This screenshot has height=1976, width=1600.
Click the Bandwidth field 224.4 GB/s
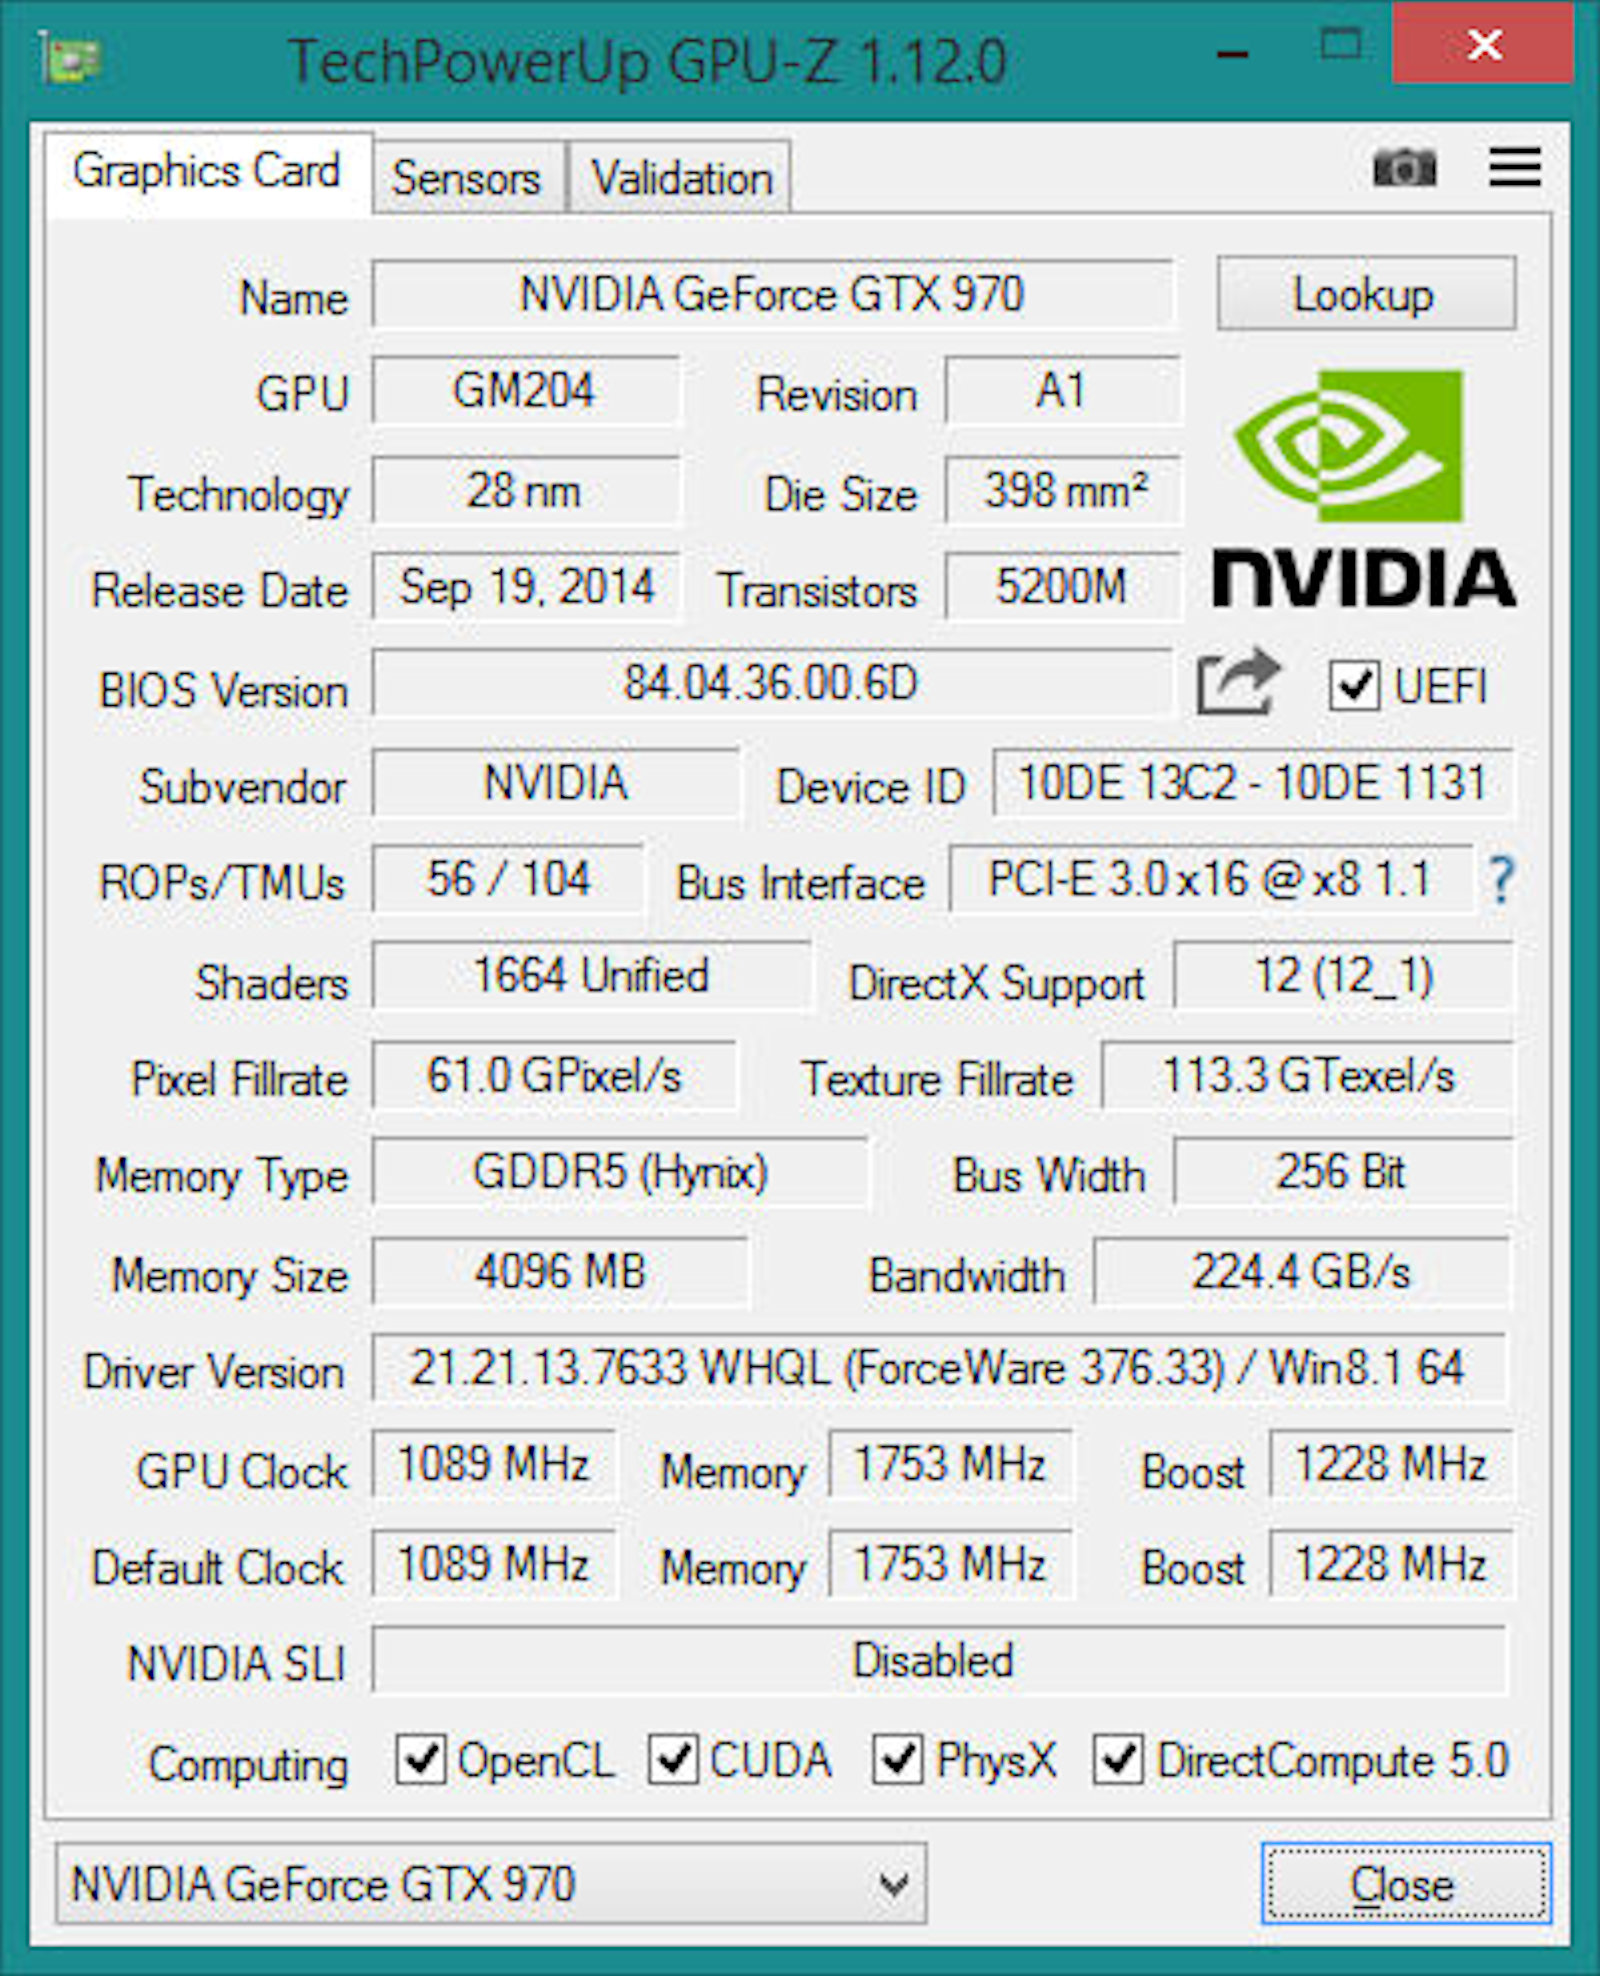tap(1302, 1272)
